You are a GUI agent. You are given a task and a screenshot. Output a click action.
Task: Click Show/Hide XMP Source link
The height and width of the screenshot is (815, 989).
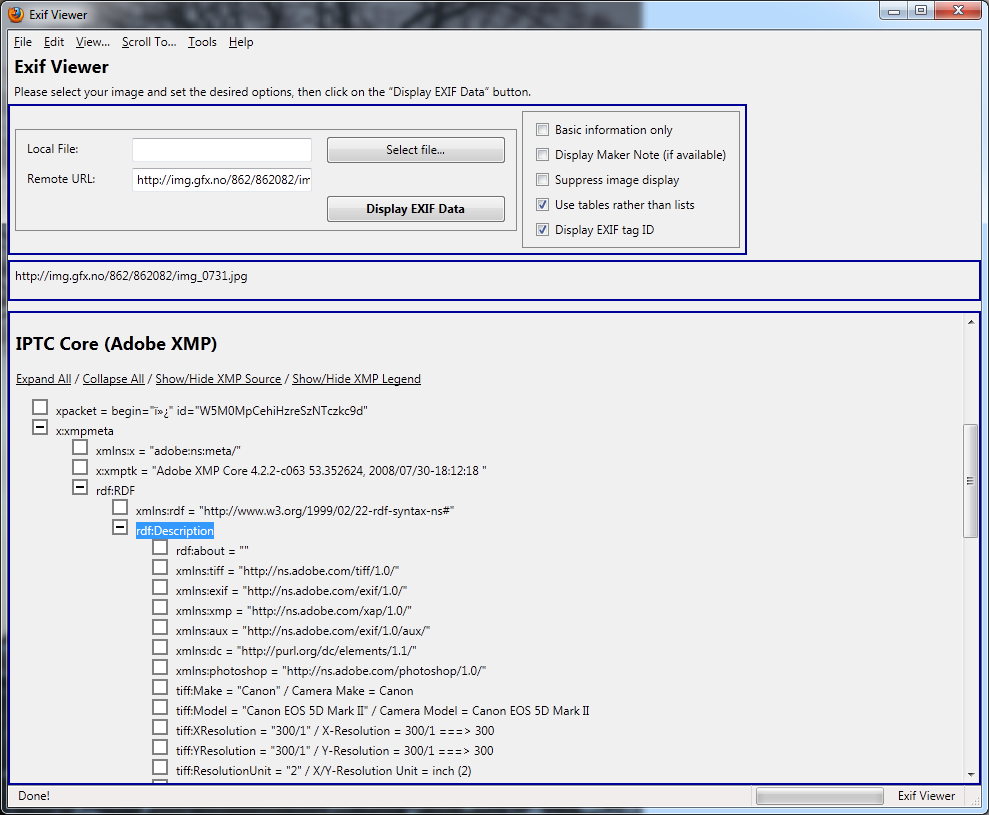[x=218, y=378]
